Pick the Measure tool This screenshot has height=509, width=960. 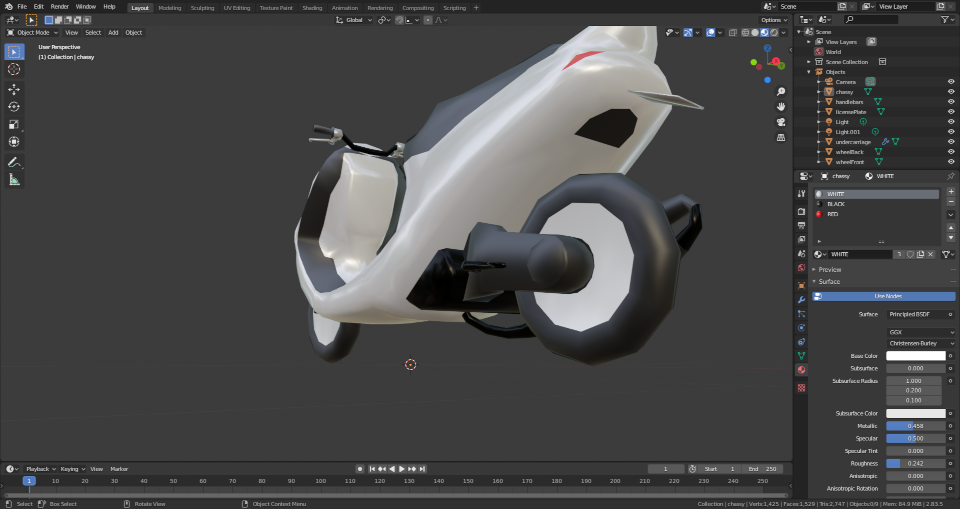click(14, 179)
